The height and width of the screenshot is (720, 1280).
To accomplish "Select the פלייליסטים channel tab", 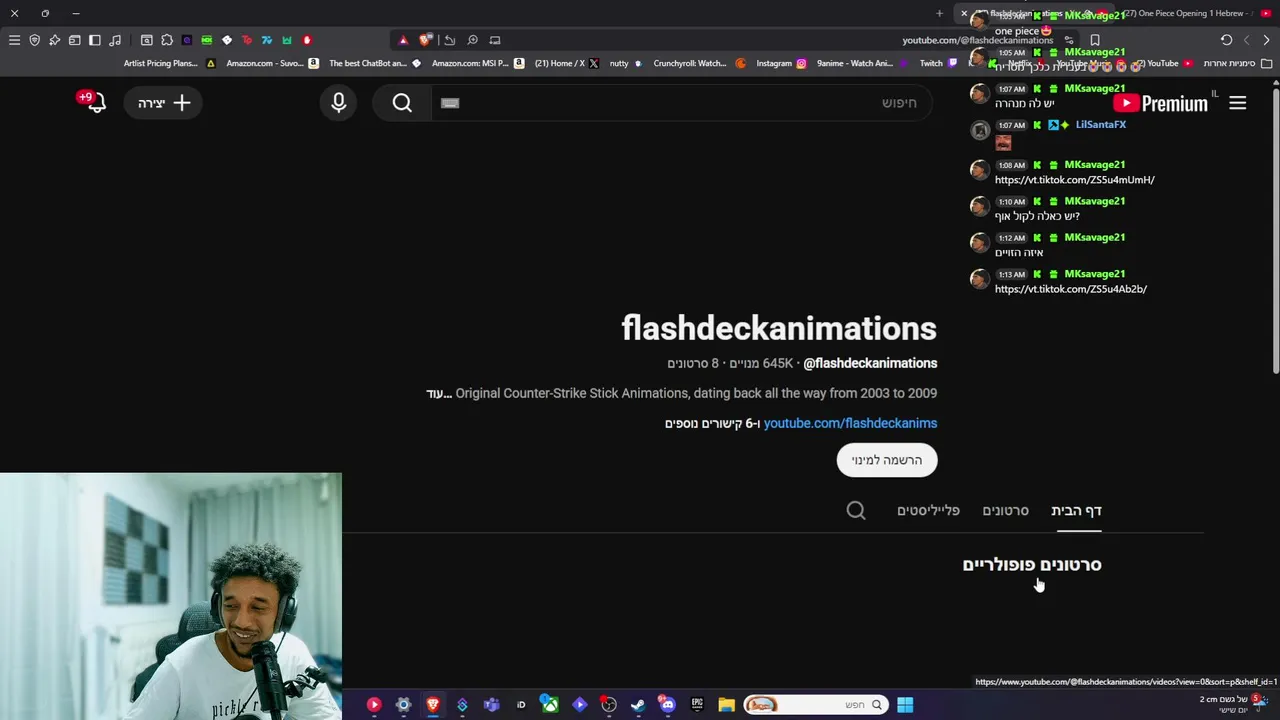I will [928, 511].
